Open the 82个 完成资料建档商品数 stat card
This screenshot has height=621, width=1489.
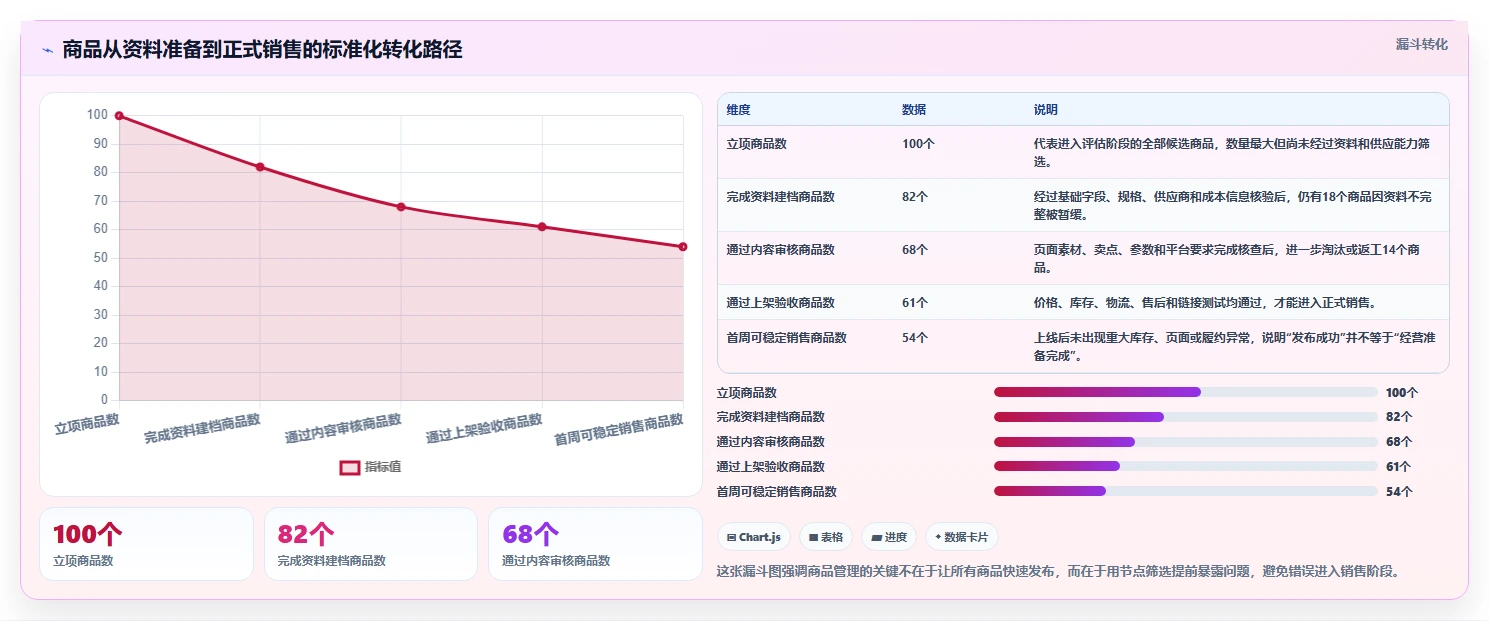(371, 544)
